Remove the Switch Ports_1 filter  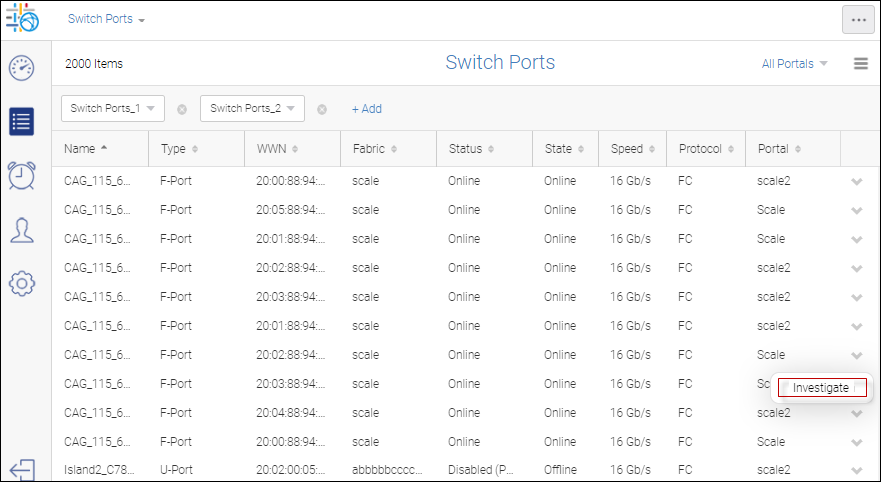pyautogui.click(x=182, y=109)
